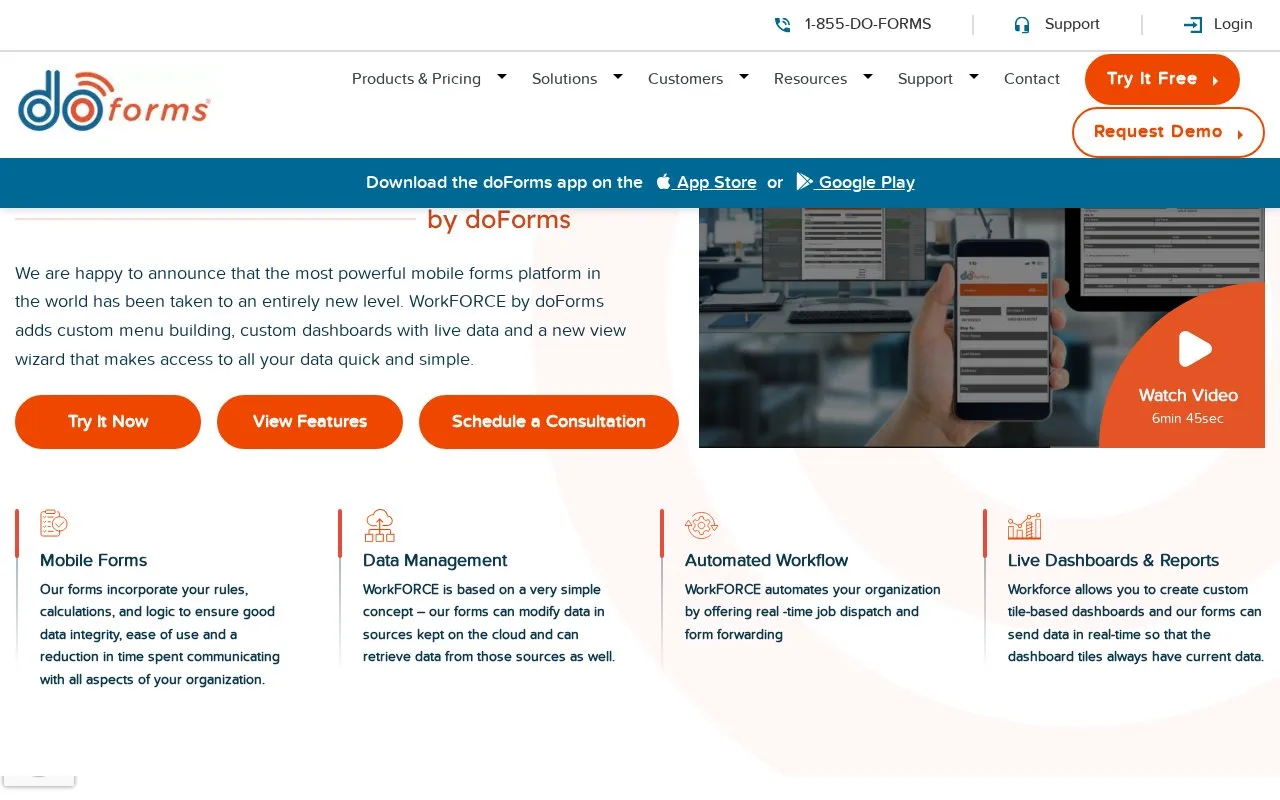Click Schedule a Consultation button
The height and width of the screenshot is (800, 1280).
pos(549,422)
